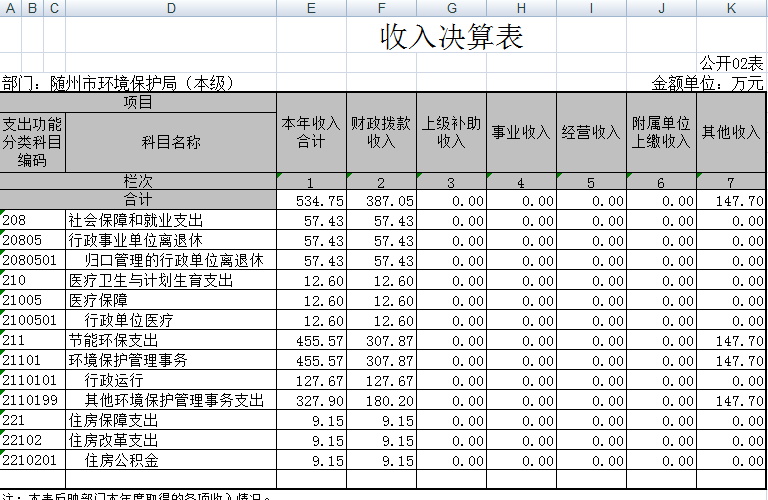Select the 住房公积金 cell
Viewport: 768px width, 500px height.
(122, 460)
